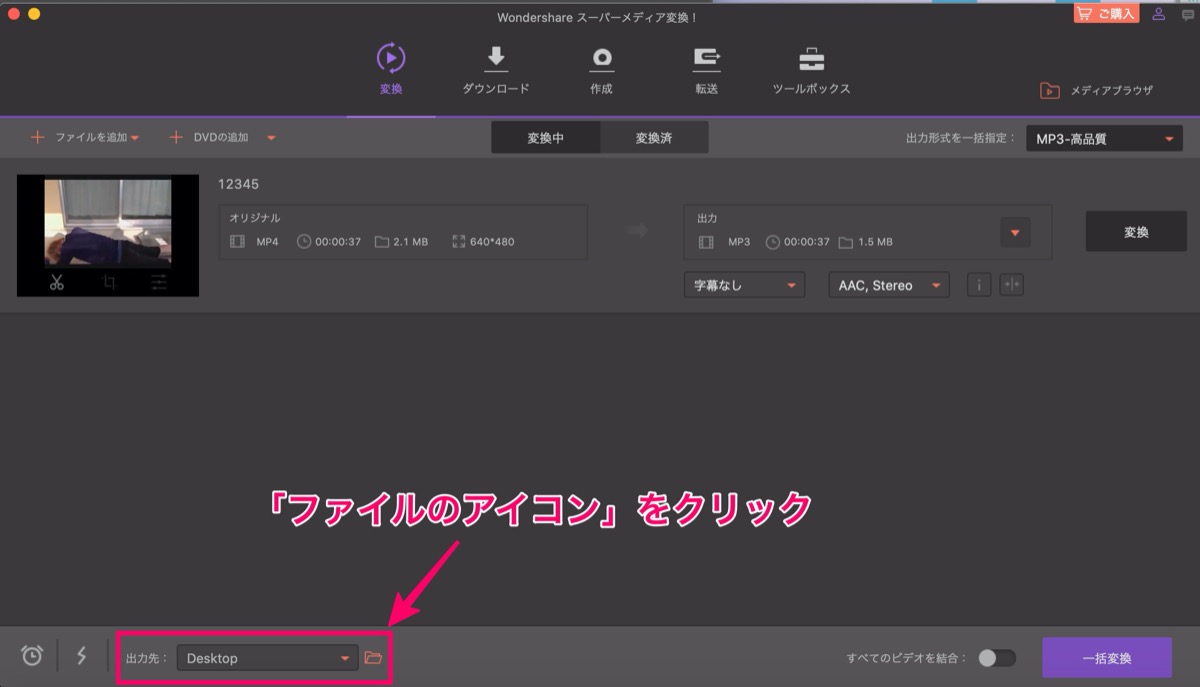
Task: Switch to the 変換 tab
Action: point(391,69)
